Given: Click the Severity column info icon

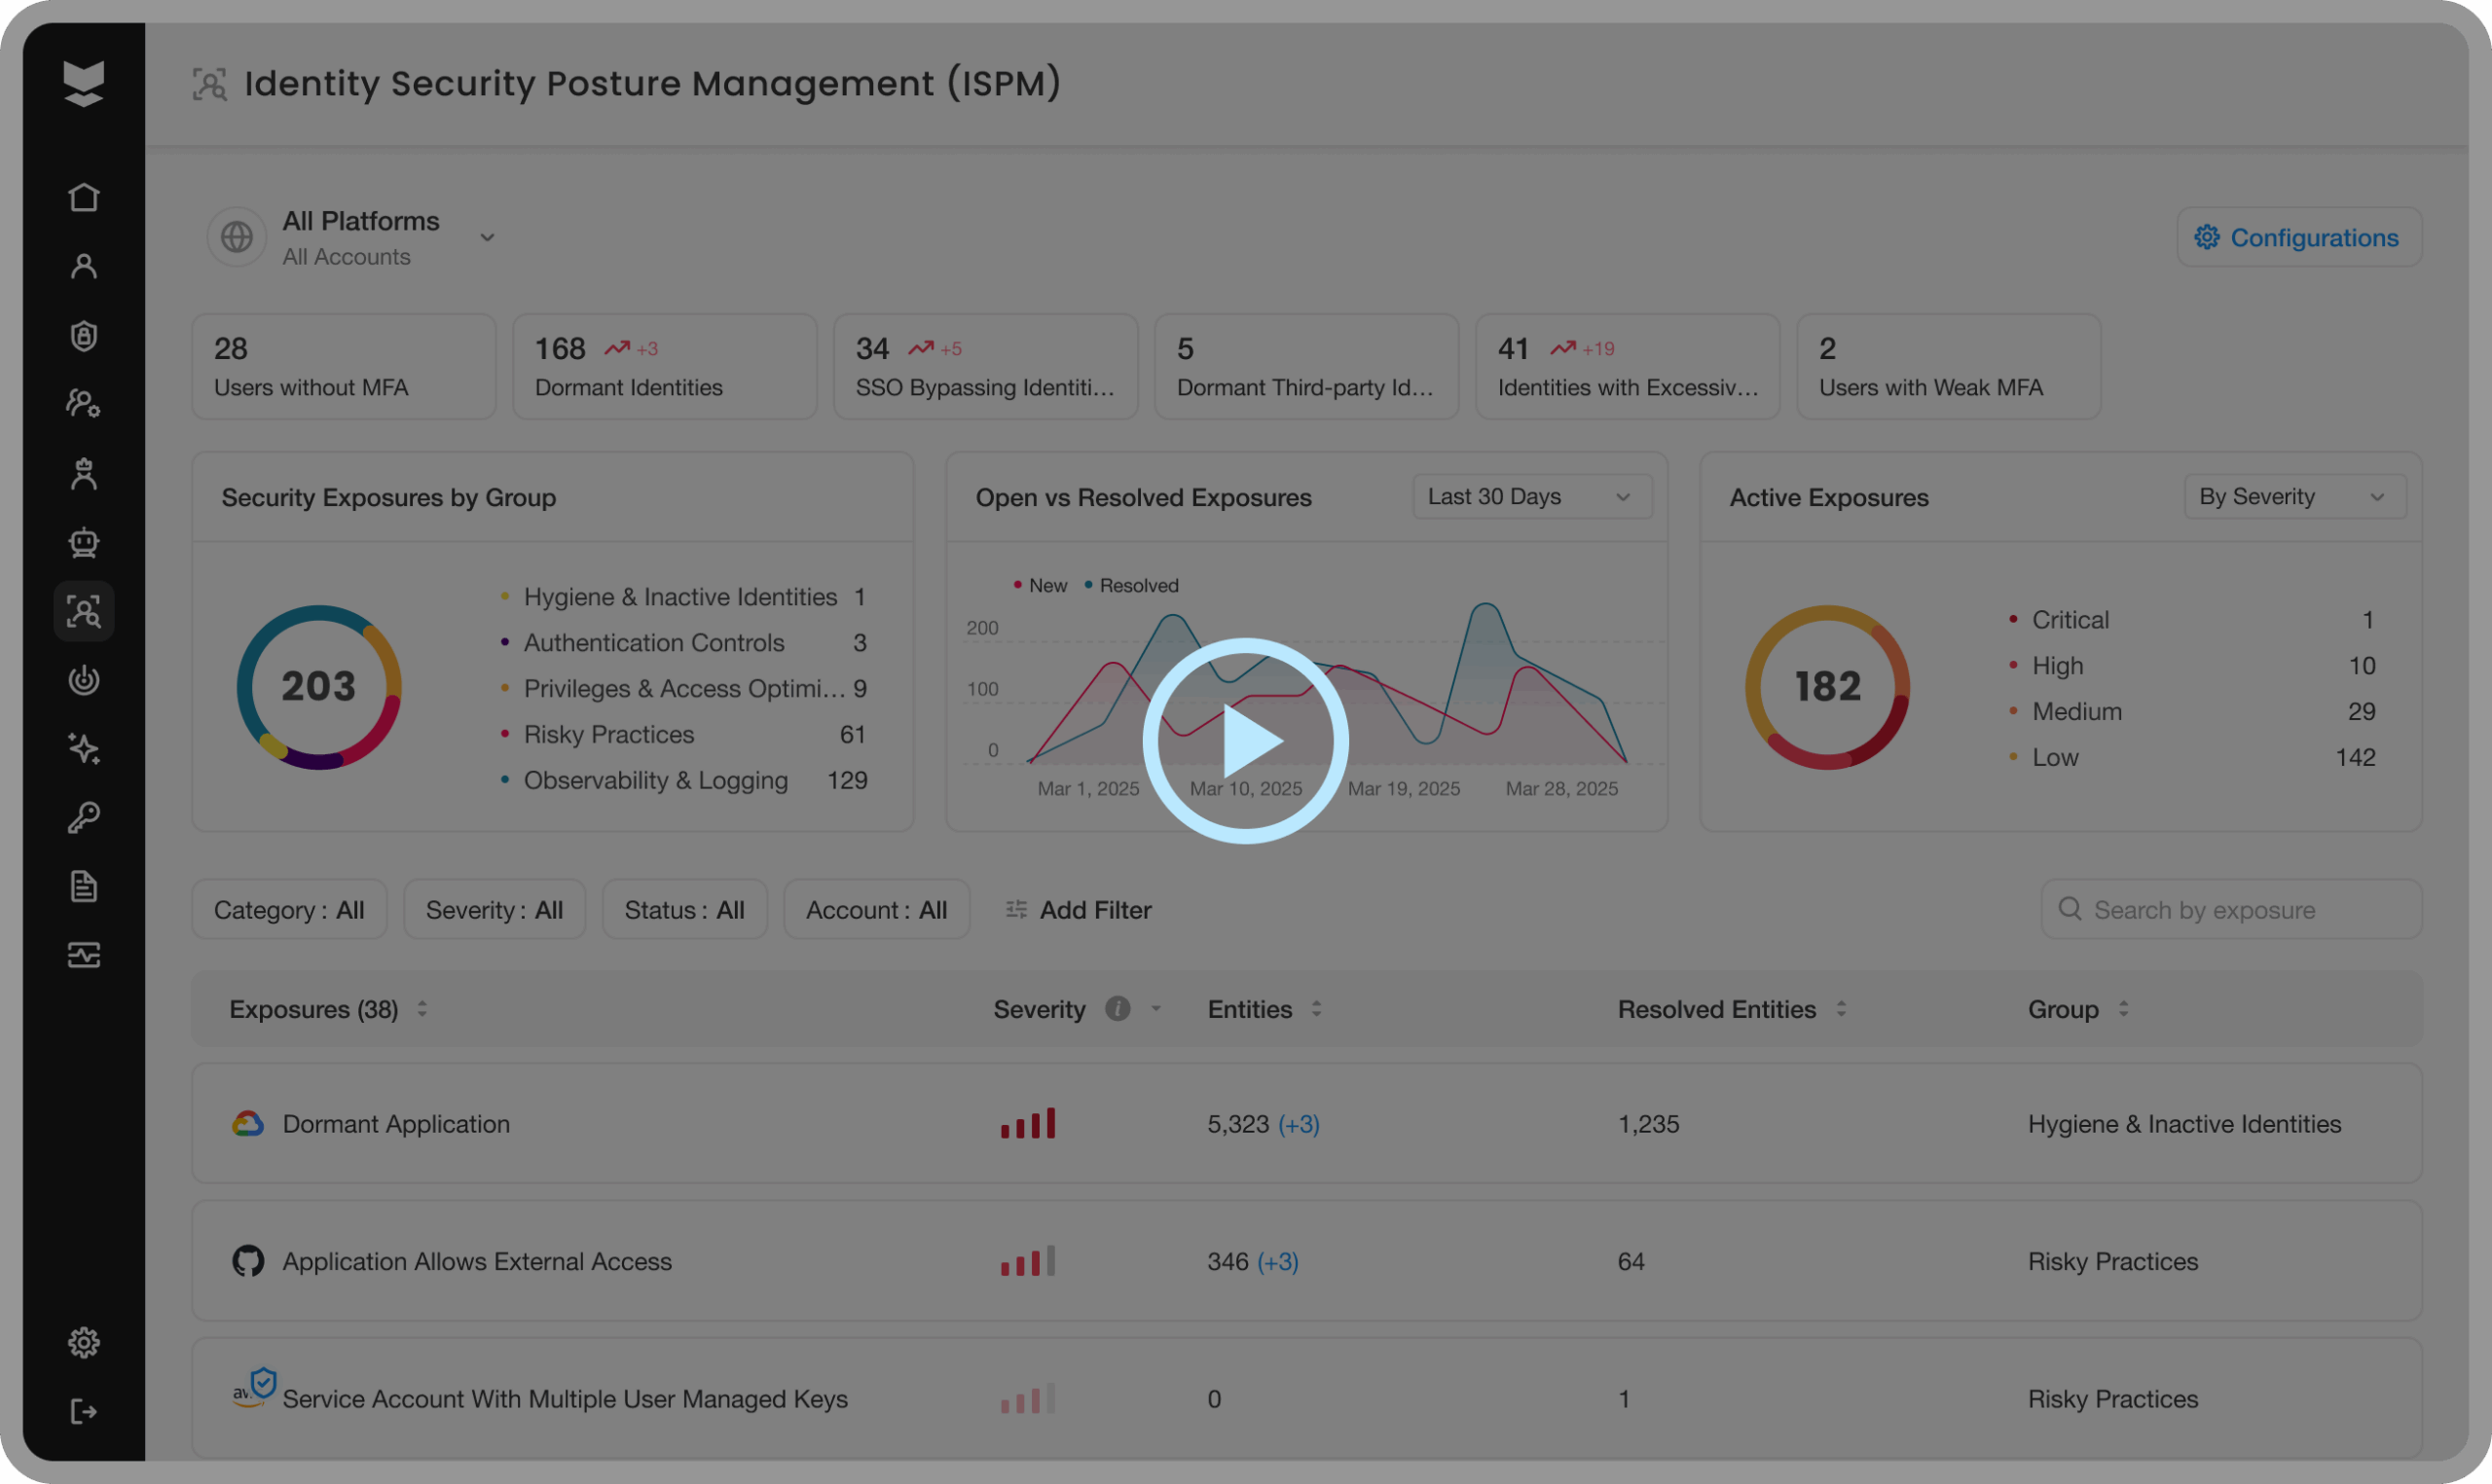Looking at the screenshot, I should (x=1117, y=1009).
